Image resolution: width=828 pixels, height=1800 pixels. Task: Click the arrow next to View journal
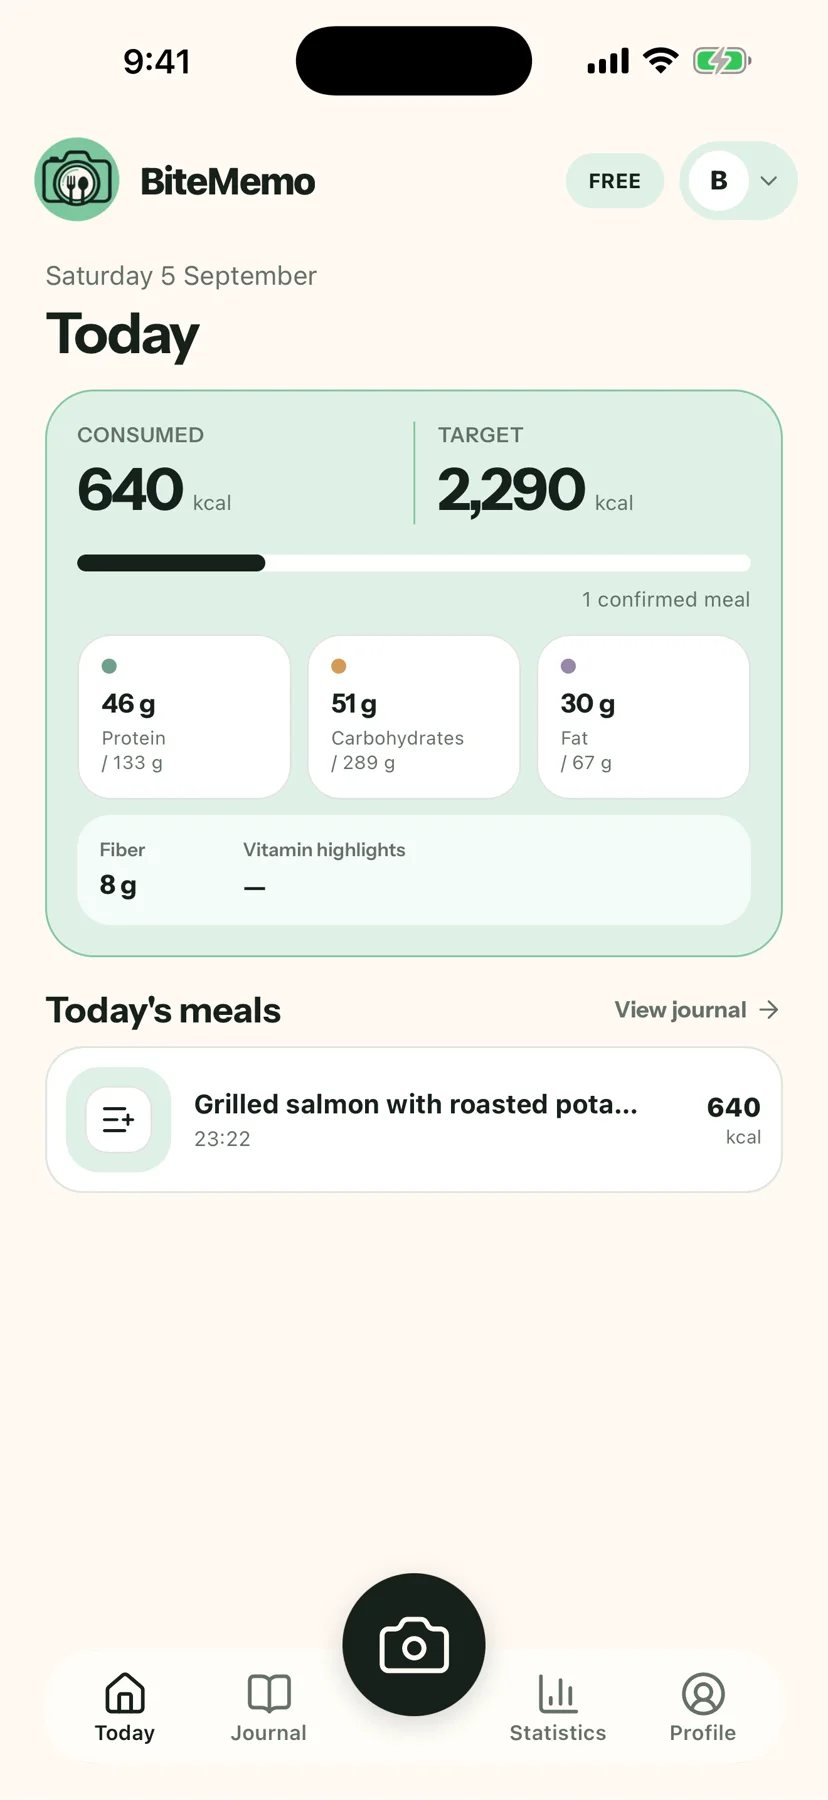(768, 1010)
